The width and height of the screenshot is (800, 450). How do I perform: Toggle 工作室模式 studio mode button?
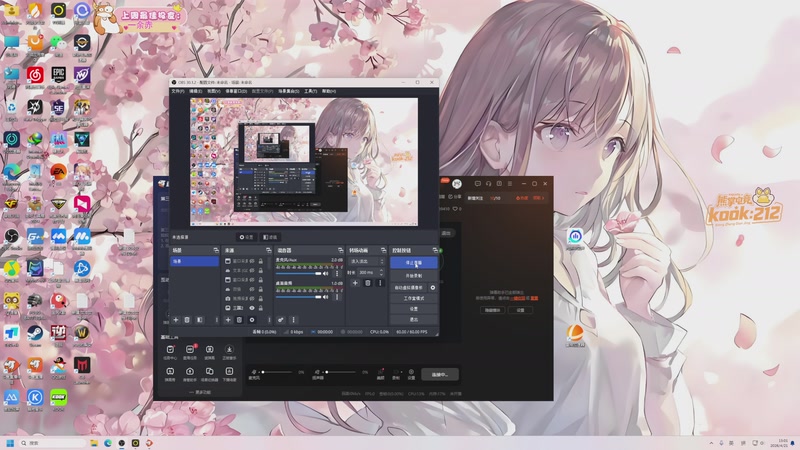(414, 298)
